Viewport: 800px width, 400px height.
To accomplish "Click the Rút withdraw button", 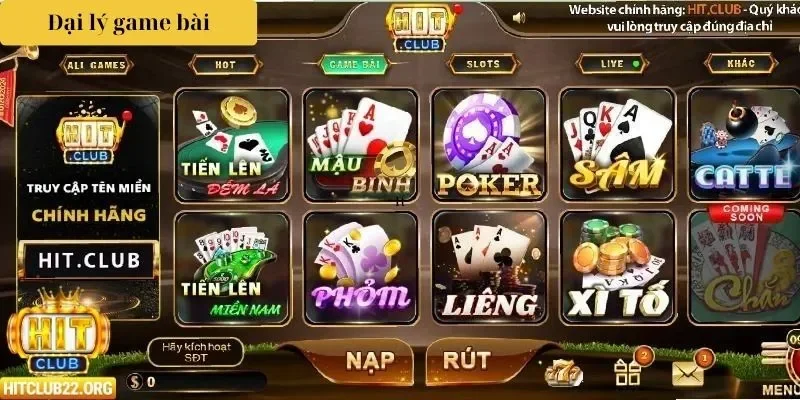I will tap(466, 360).
